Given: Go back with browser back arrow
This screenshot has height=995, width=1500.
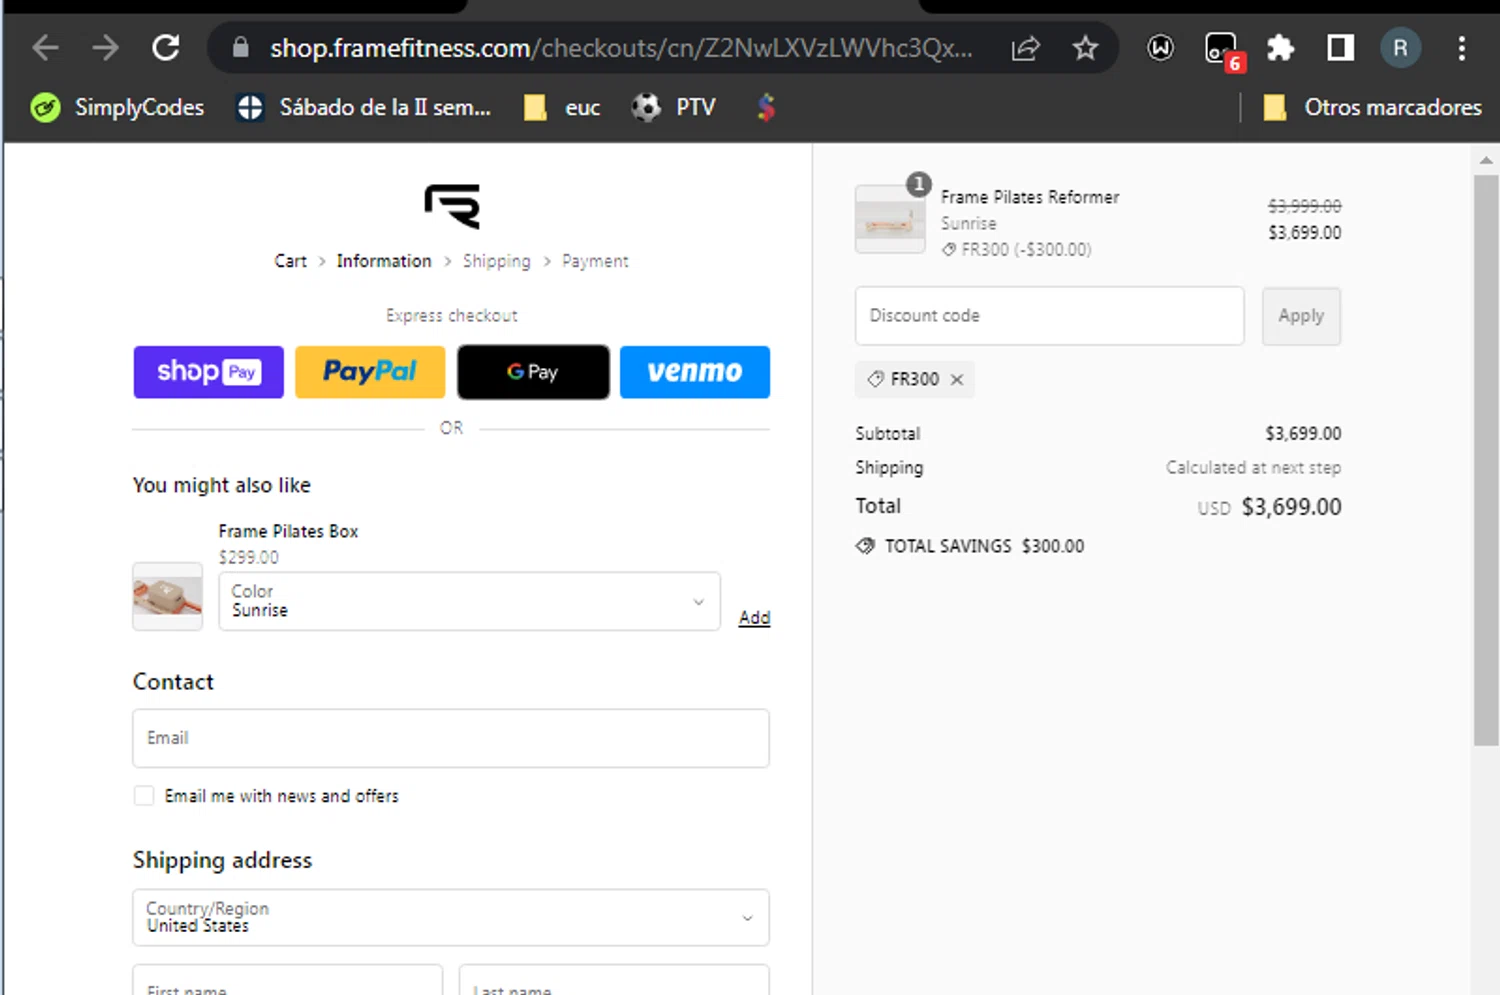Looking at the screenshot, I should (x=46, y=47).
